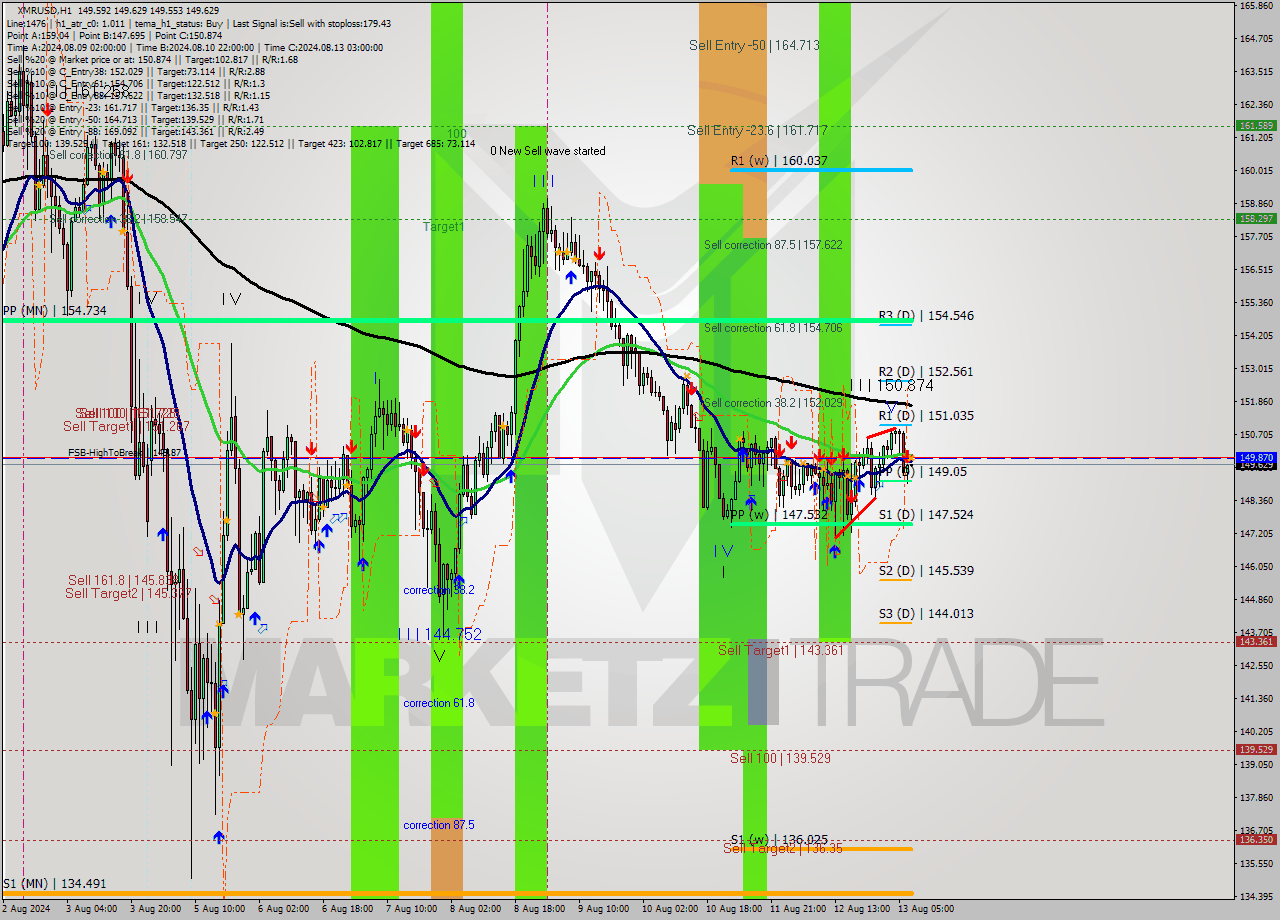
Task: Select the 'R1 (w) | 160.037' pivot label
Action: coord(779,160)
